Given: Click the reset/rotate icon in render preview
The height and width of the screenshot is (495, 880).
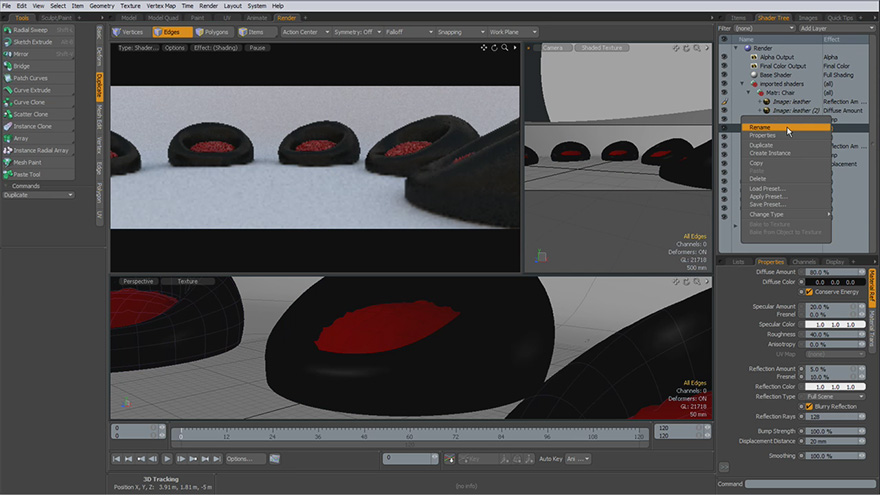Looking at the screenshot, I should pyautogui.click(x=494, y=48).
